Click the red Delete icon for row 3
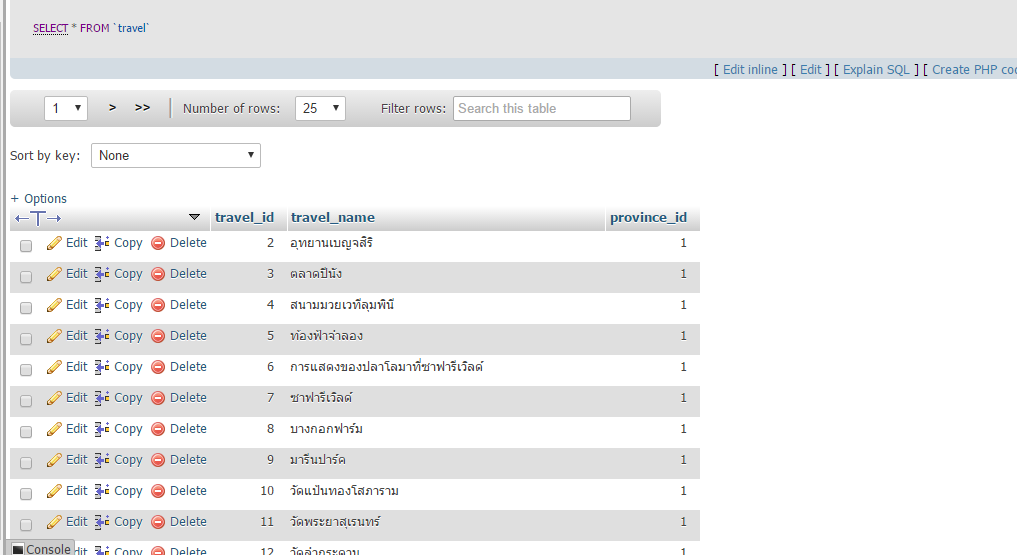 158,274
